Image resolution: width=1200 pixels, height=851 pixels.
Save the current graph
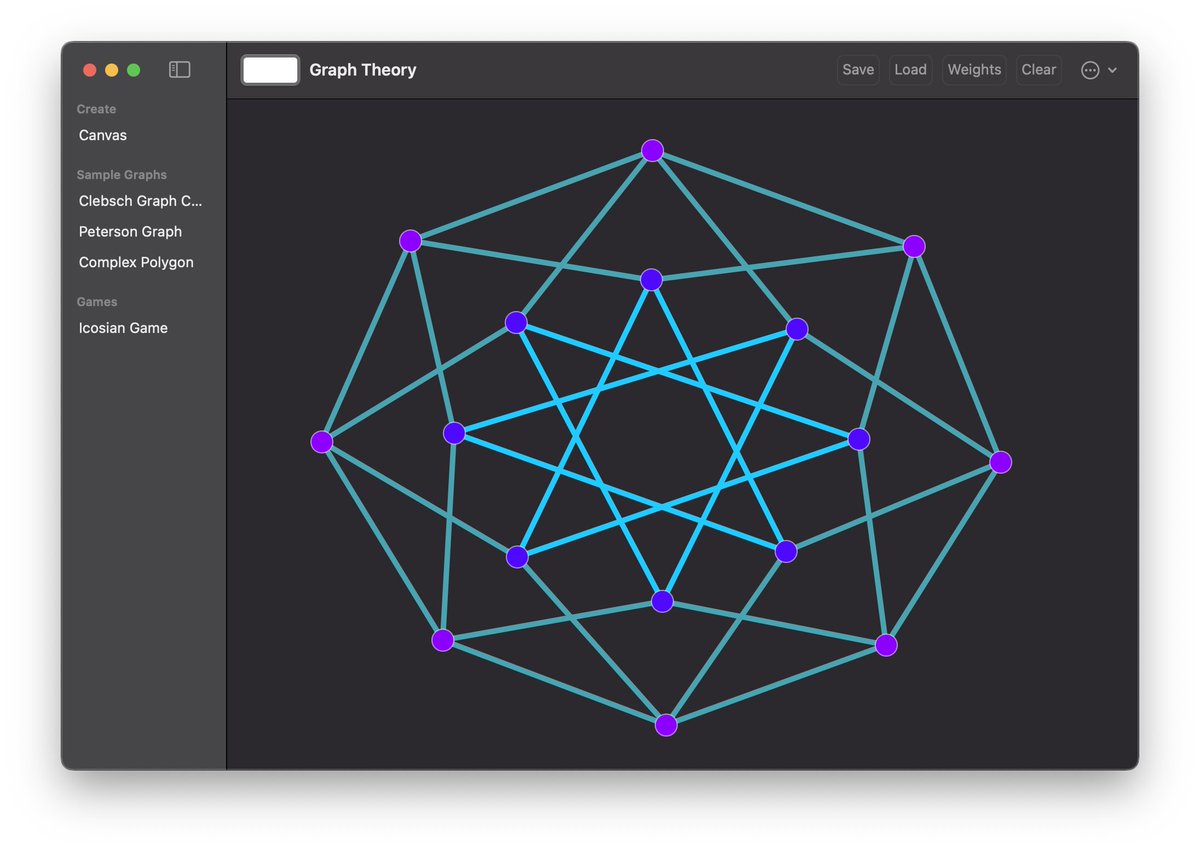point(858,69)
